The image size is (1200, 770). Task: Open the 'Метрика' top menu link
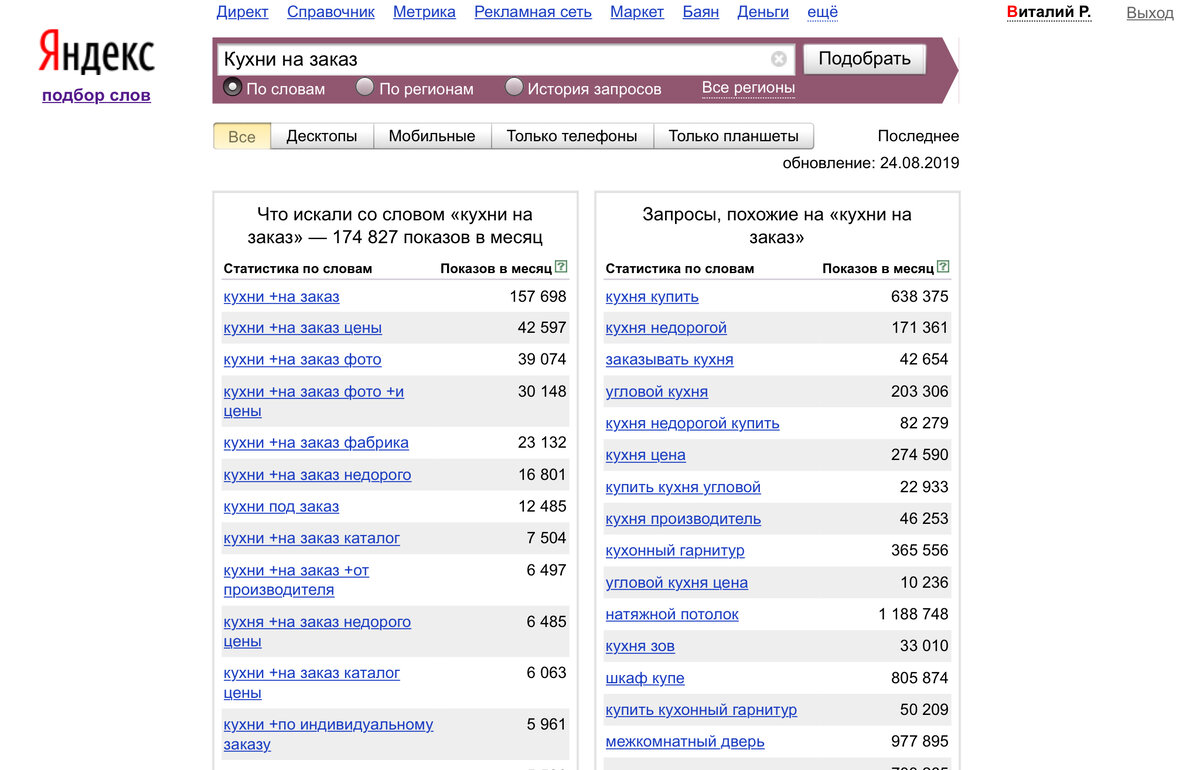click(x=424, y=12)
